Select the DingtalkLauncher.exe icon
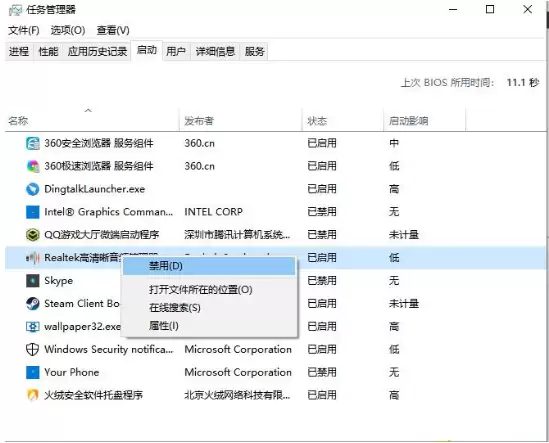Screen dimensions: 549x443 [33, 189]
